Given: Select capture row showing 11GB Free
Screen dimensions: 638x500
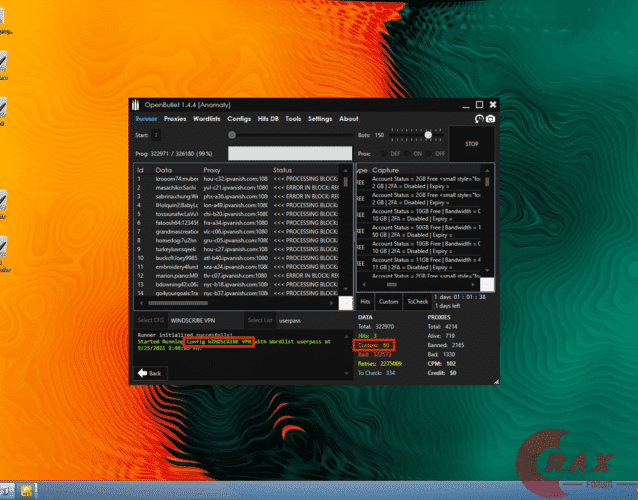Looking at the screenshot, I should tap(420, 264).
